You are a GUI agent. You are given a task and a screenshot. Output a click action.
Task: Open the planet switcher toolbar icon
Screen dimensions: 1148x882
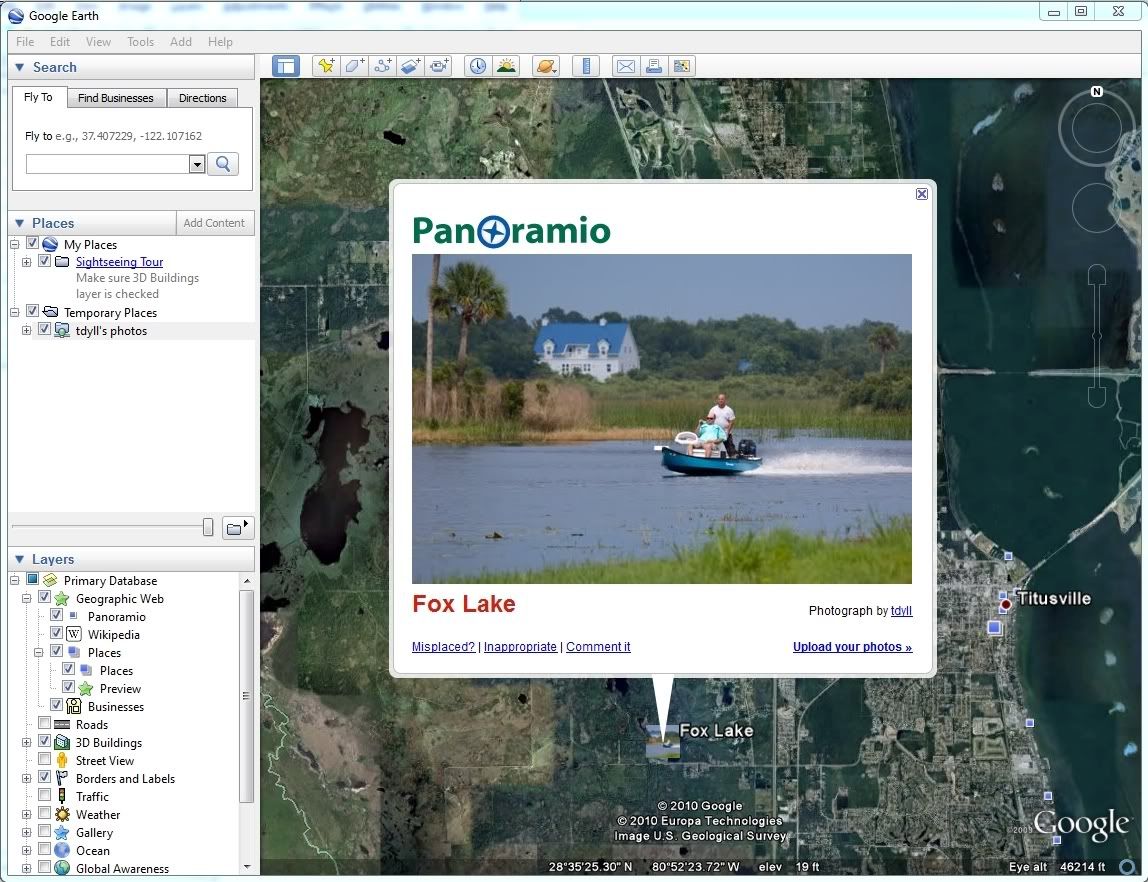tap(546, 67)
